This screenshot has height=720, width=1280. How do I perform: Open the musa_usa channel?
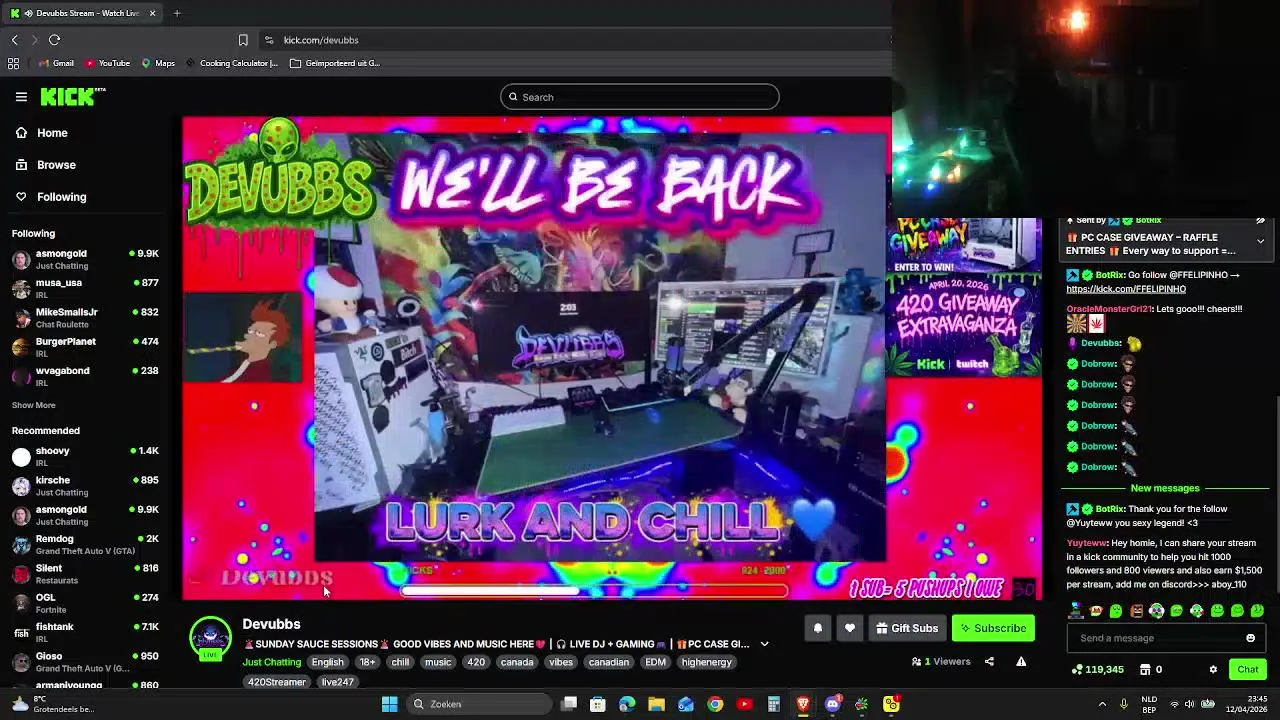(85, 288)
